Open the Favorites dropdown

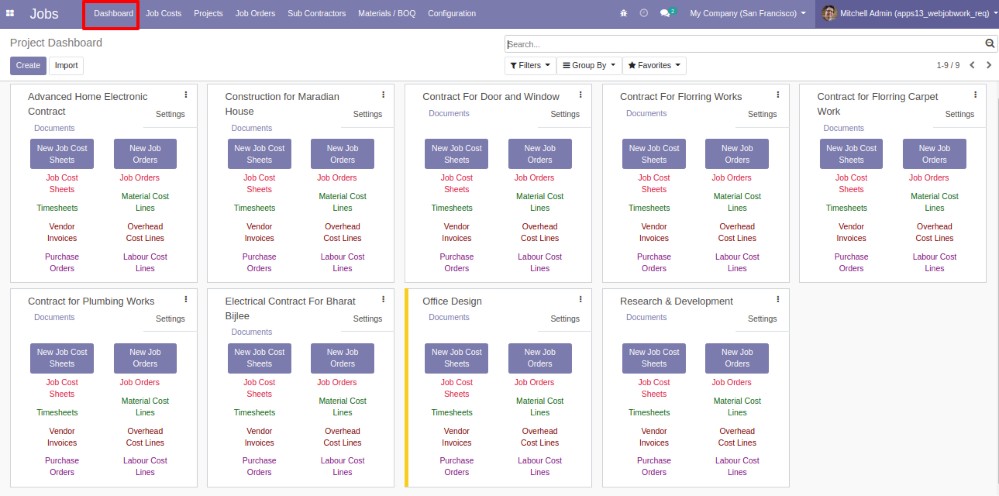tap(654, 65)
